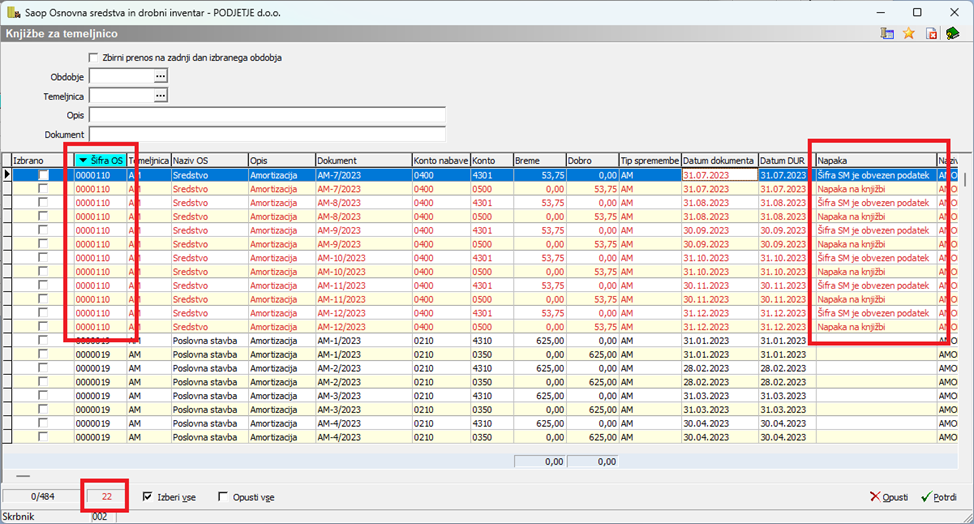Screen dimensions: 974x524
Task: Enable Zbirni prenos na zadnji dan checkbox
Action: pos(94,57)
